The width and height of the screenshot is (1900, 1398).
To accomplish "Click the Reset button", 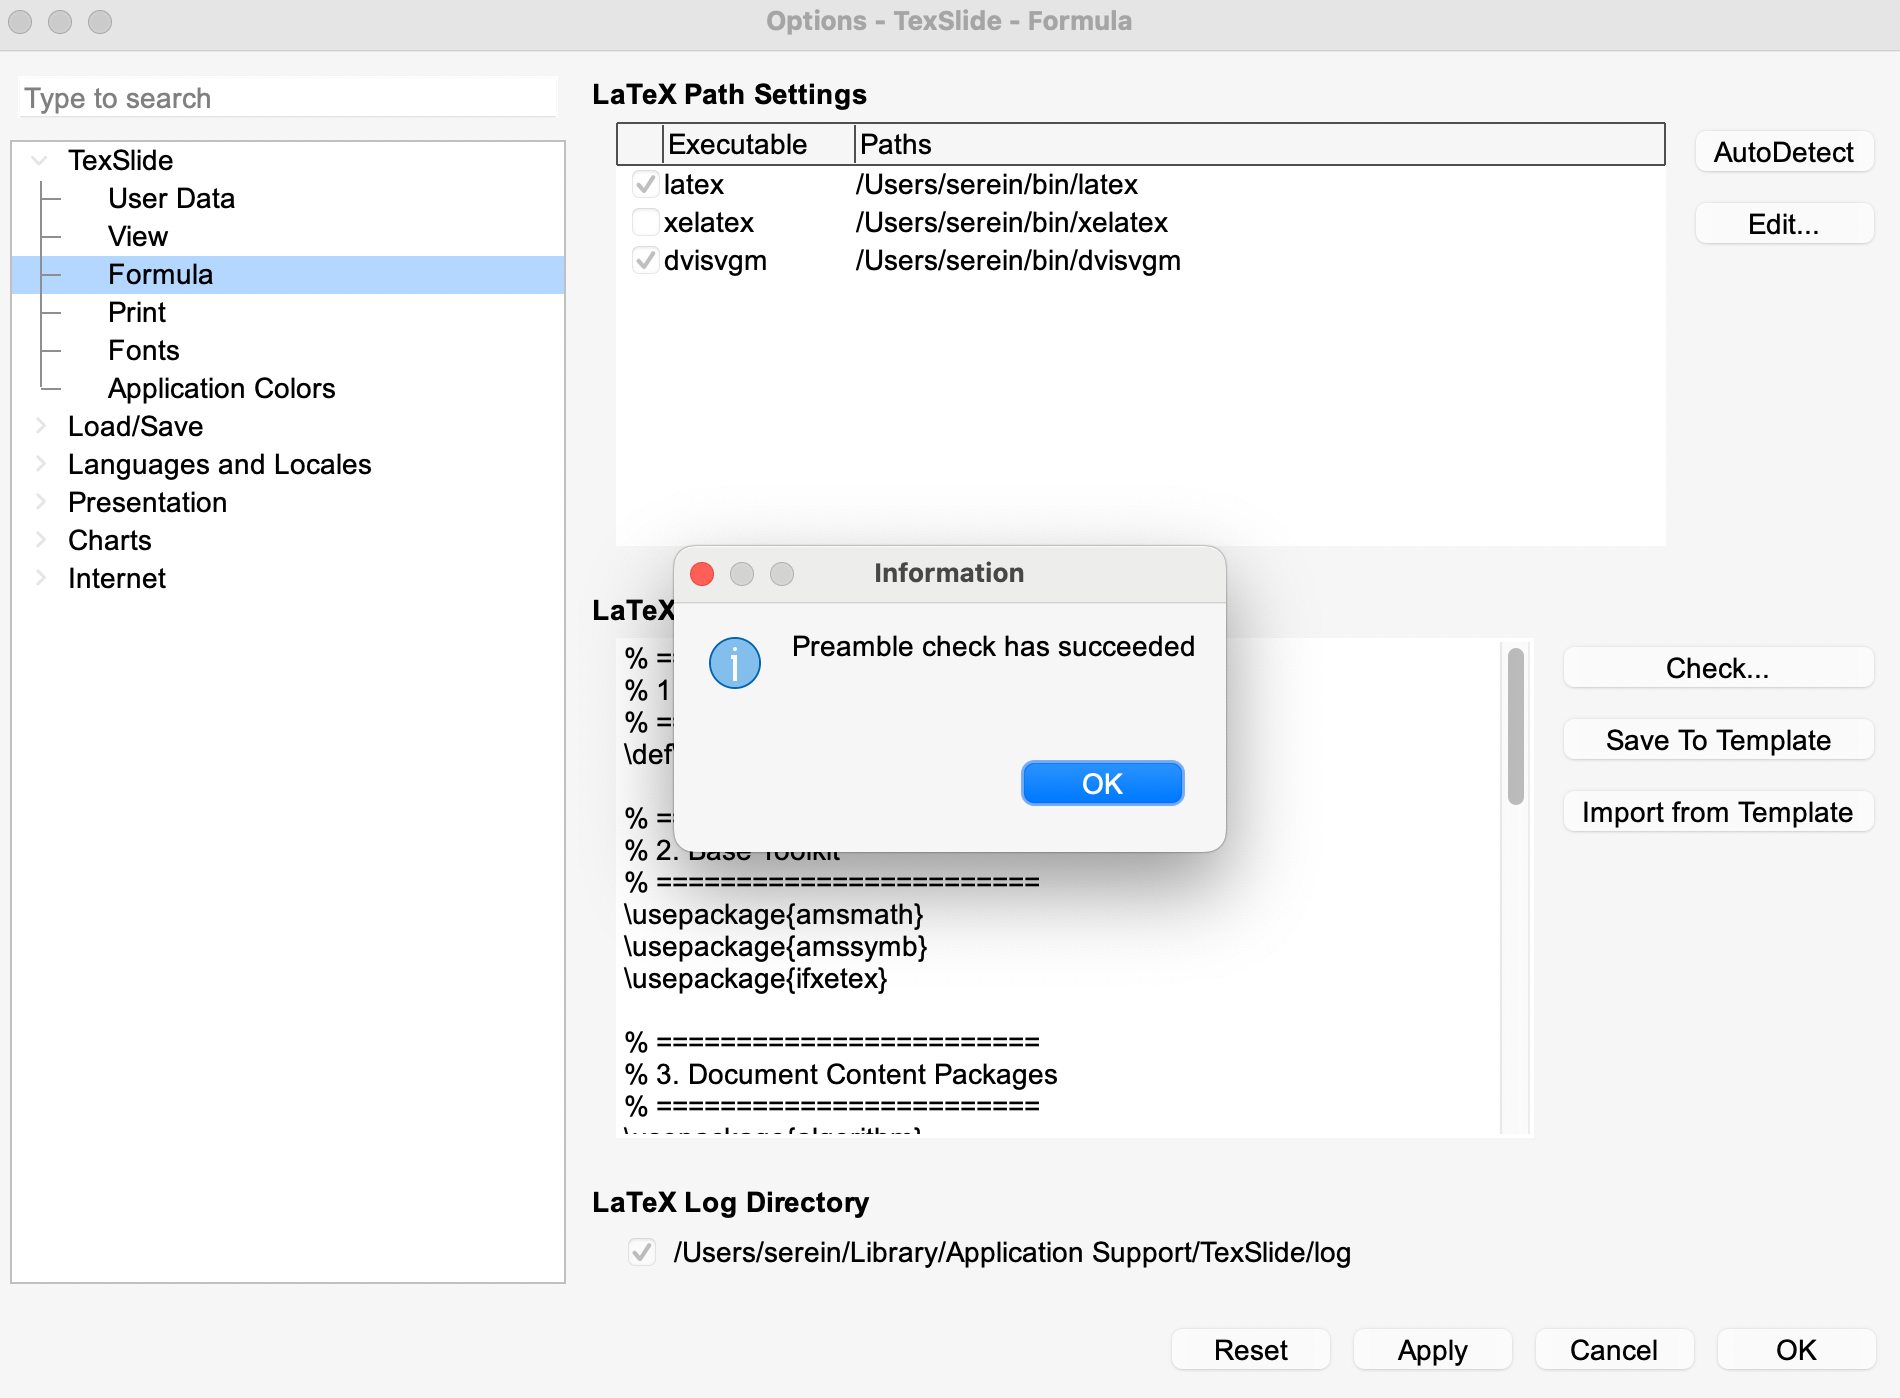I will pyautogui.click(x=1251, y=1350).
